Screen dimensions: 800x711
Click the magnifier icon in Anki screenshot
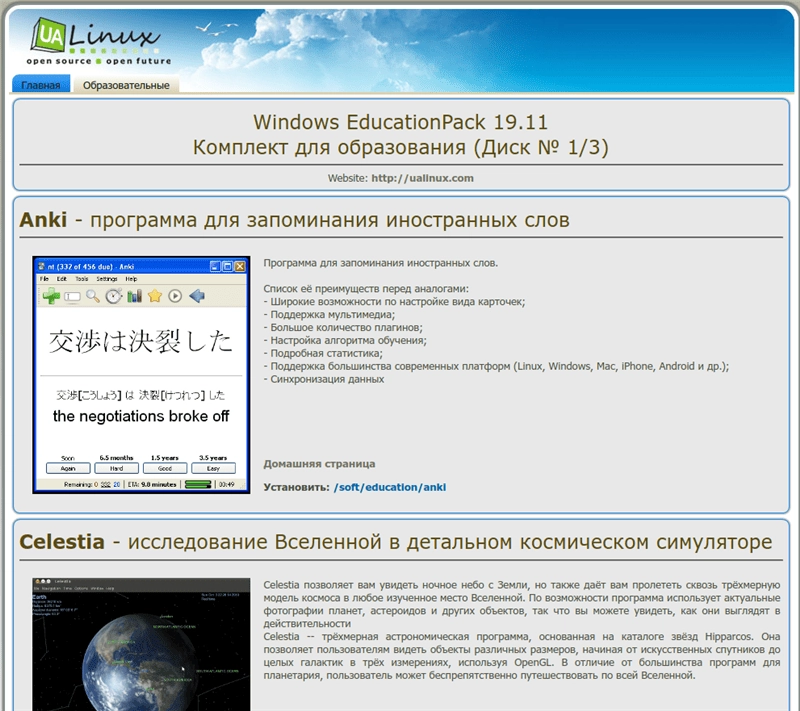tap(93, 296)
